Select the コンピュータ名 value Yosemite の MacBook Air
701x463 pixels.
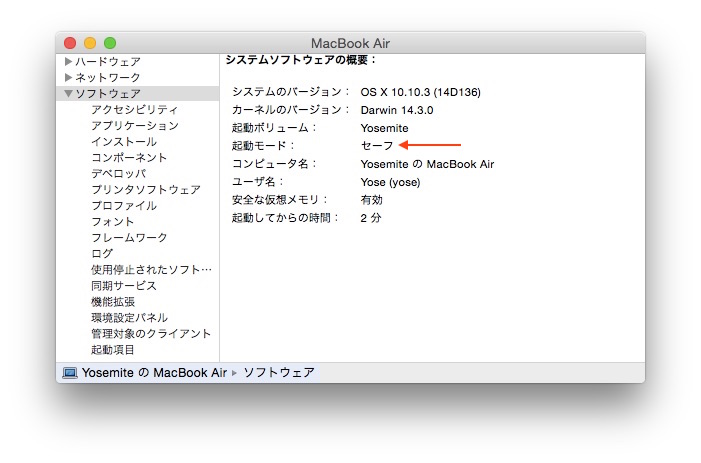pos(427,164)
